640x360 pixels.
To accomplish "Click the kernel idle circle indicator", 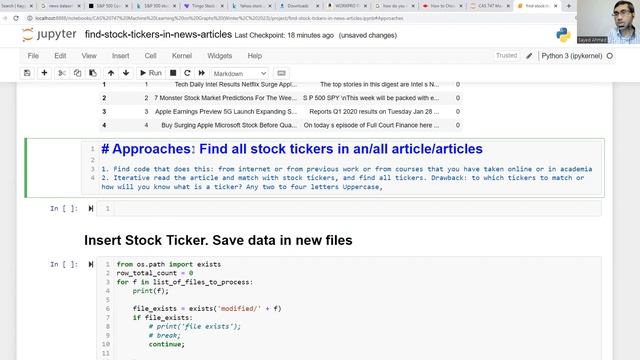I will click(x=610, y=56).
